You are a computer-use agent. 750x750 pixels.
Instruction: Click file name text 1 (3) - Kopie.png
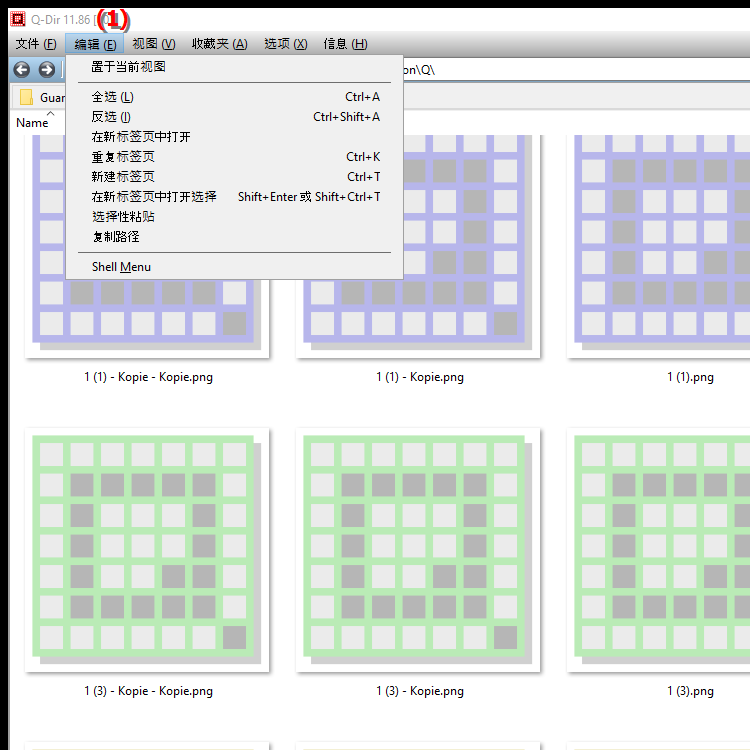click(419, 691)
